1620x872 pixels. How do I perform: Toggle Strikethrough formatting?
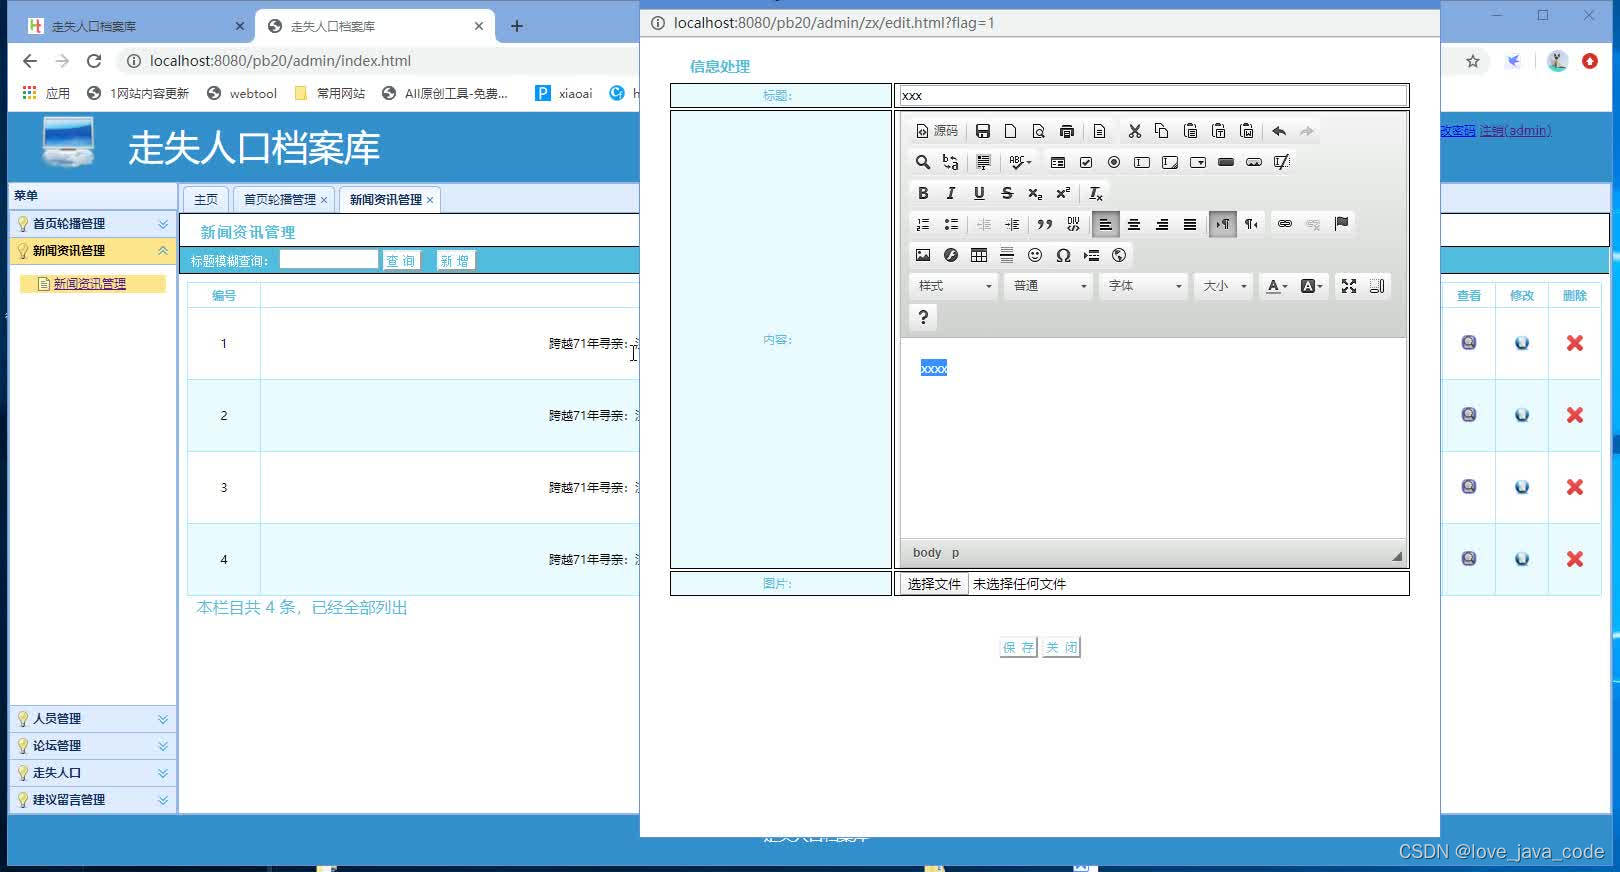coord(1007,193)
